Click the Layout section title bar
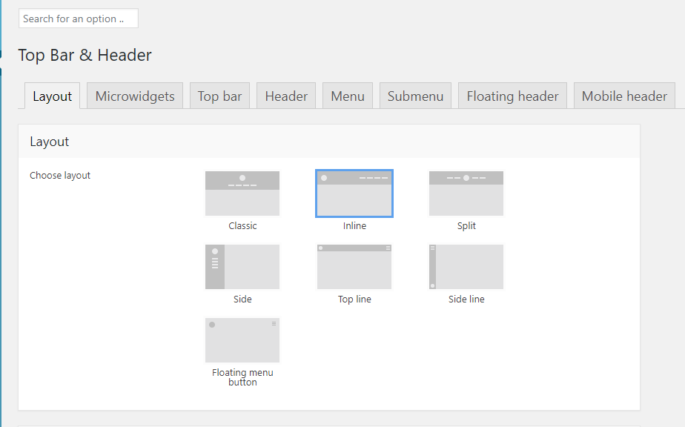 point(328,142)
